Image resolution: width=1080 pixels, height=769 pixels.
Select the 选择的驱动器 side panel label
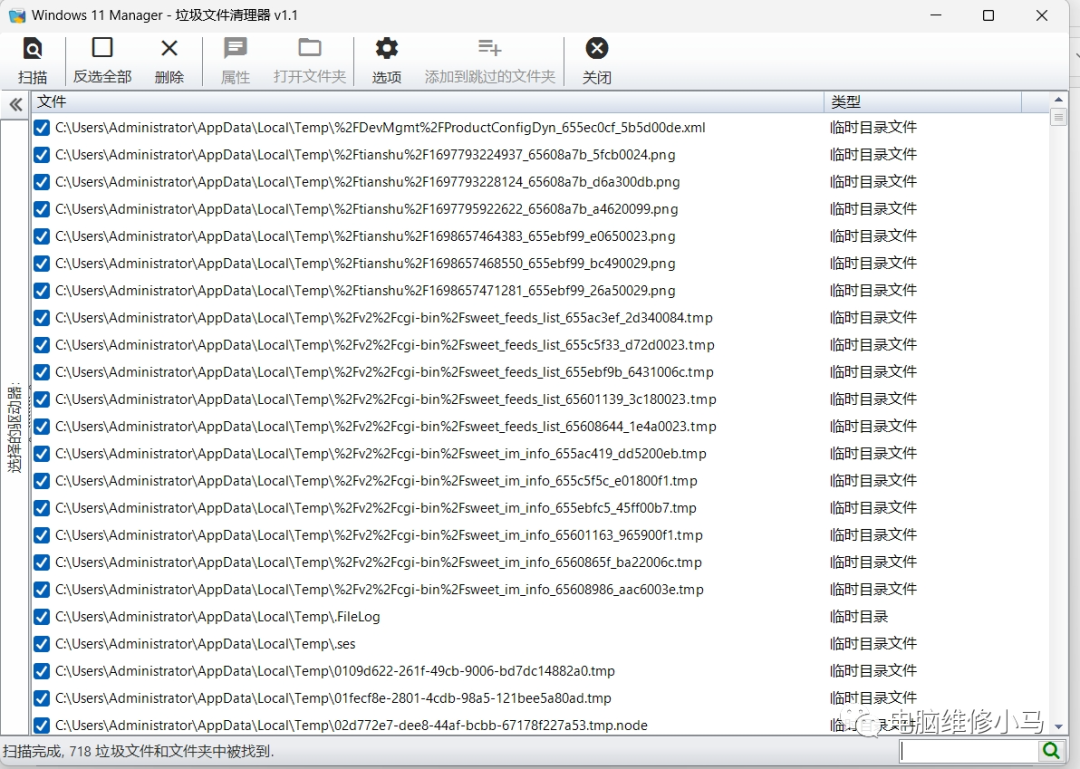click(x=15, y=427)
